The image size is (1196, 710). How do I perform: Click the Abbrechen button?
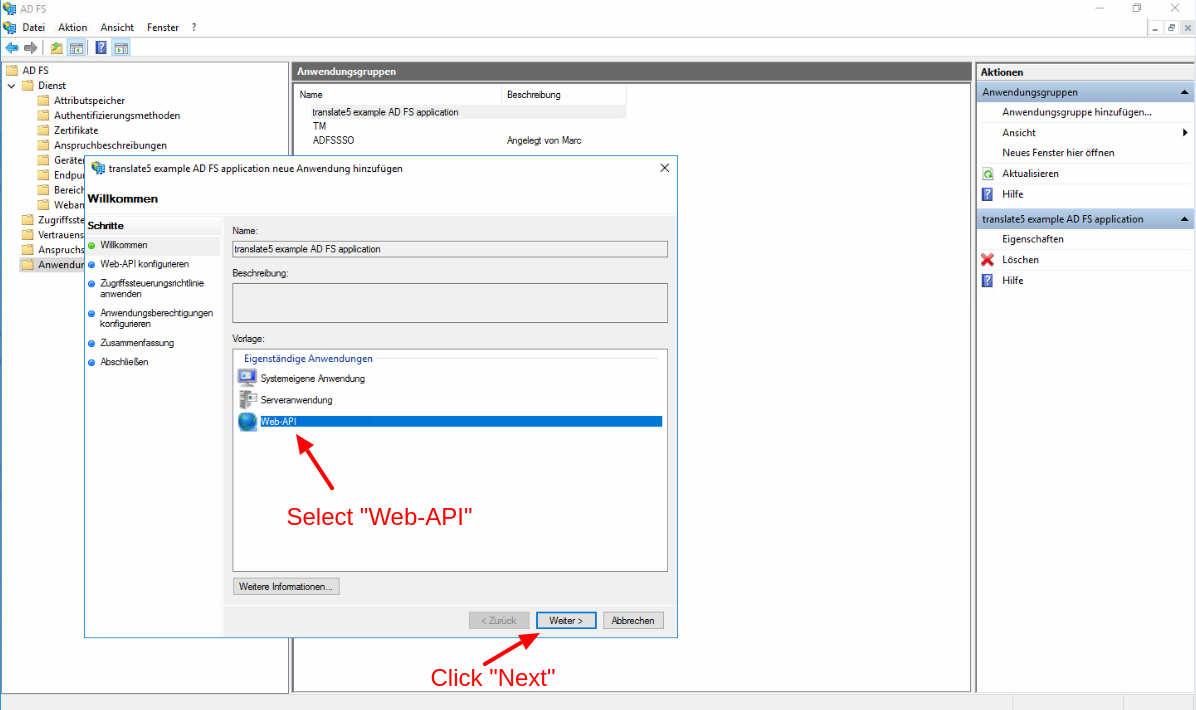(x=633, y=621)
